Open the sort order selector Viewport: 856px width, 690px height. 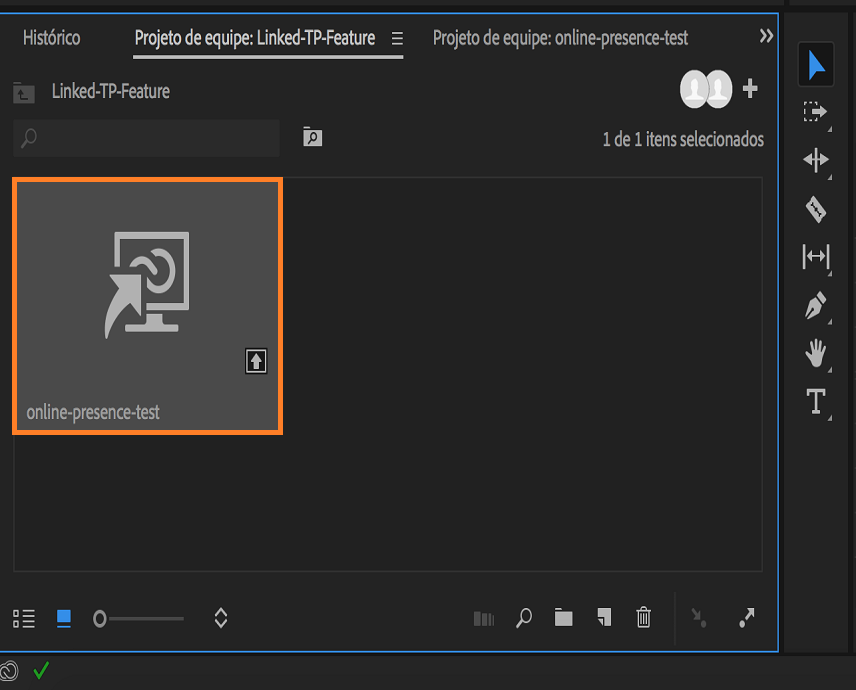click(220, 618)
